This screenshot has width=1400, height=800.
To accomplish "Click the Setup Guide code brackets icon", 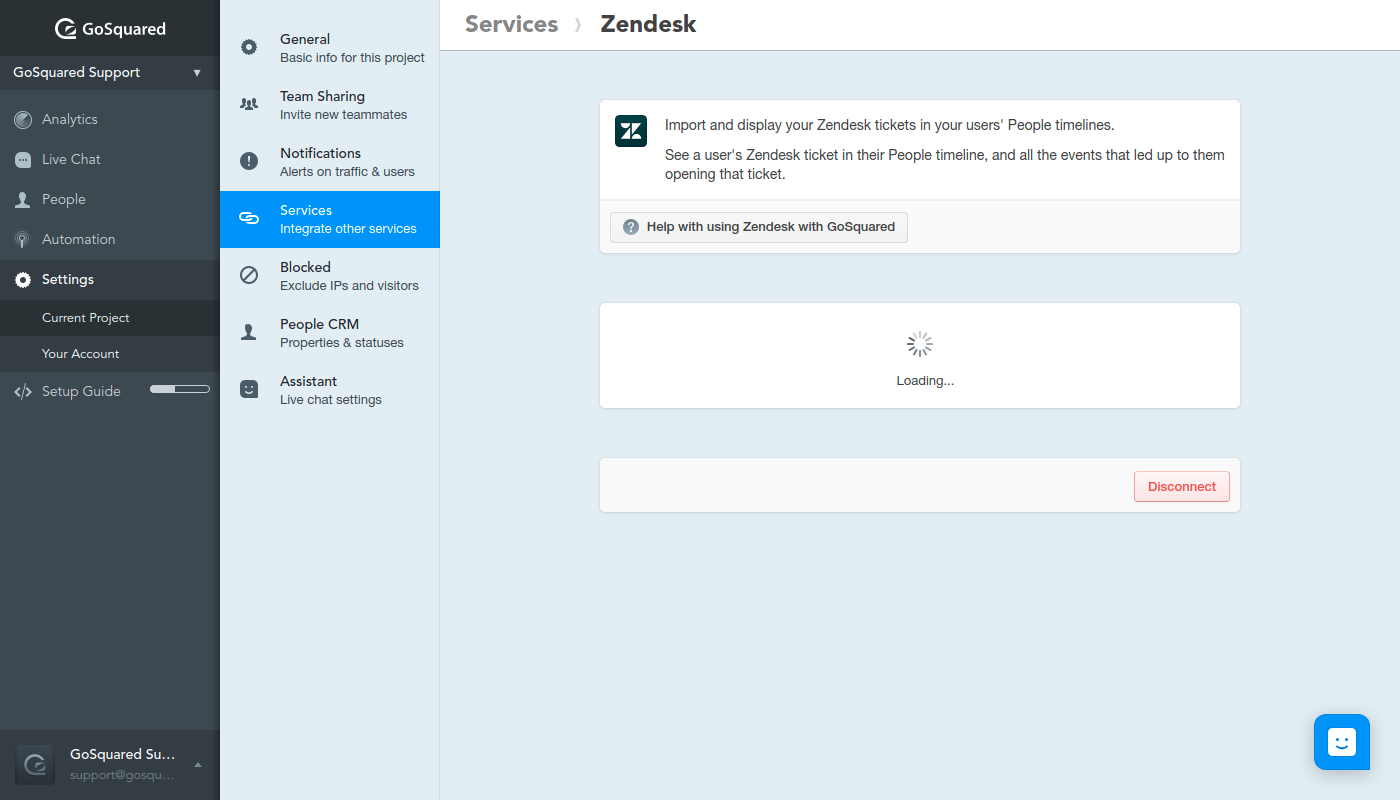I will tap(23, 392).
